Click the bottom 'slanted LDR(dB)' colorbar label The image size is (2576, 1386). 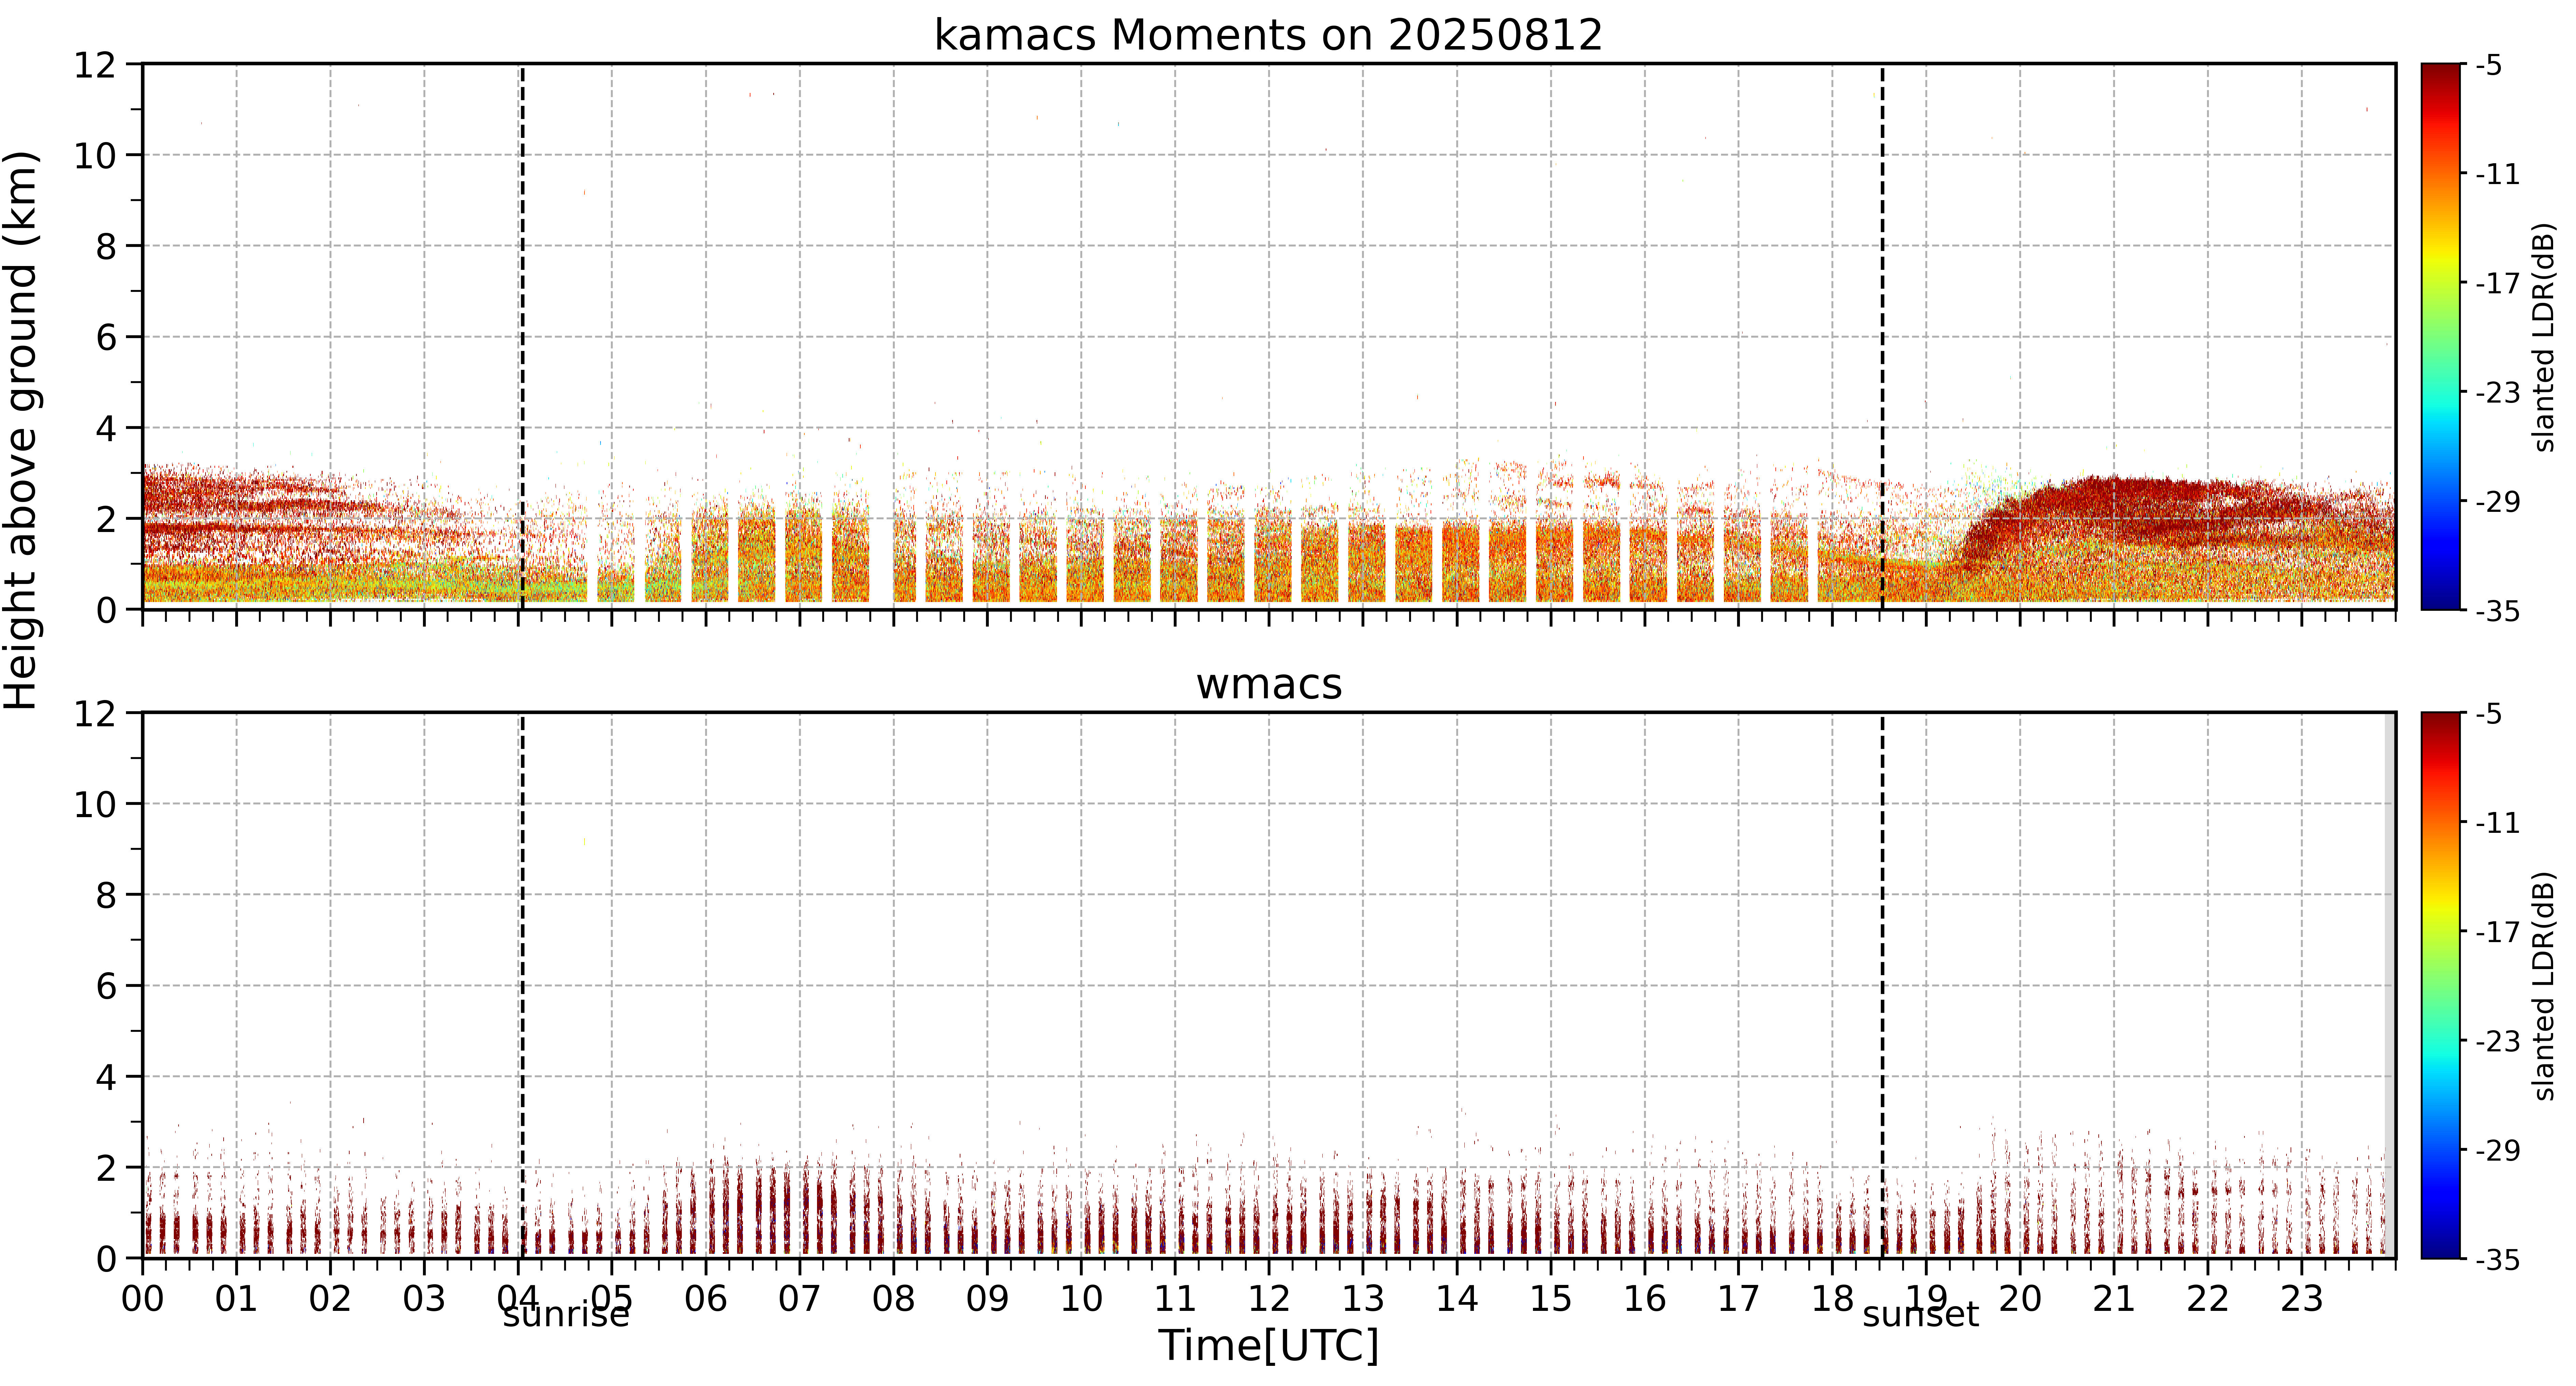point(2544,986)
